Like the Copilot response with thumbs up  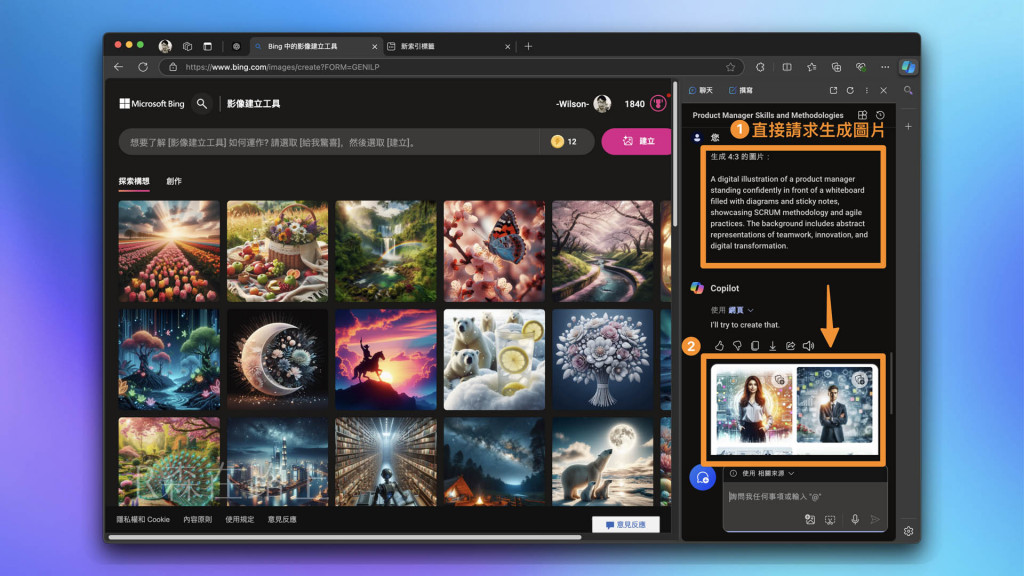click(719, 345)
